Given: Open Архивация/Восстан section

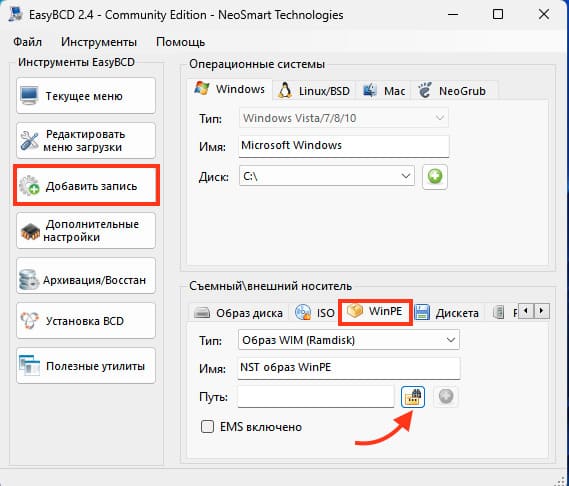Looking at the screenshot, I should pyautogui.click(x=86, y=275).
